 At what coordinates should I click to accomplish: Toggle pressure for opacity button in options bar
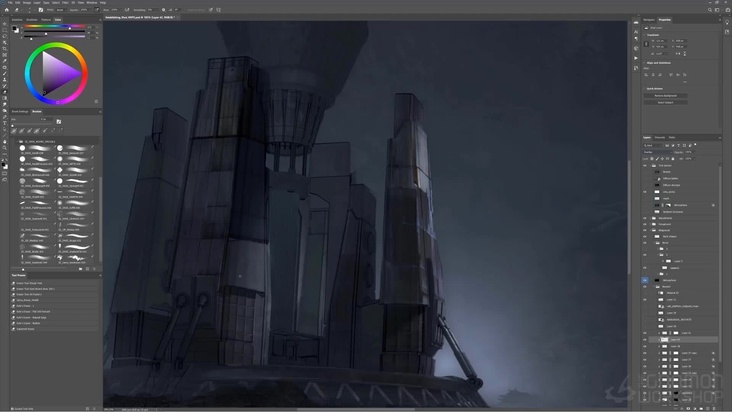tap(97, 9)
